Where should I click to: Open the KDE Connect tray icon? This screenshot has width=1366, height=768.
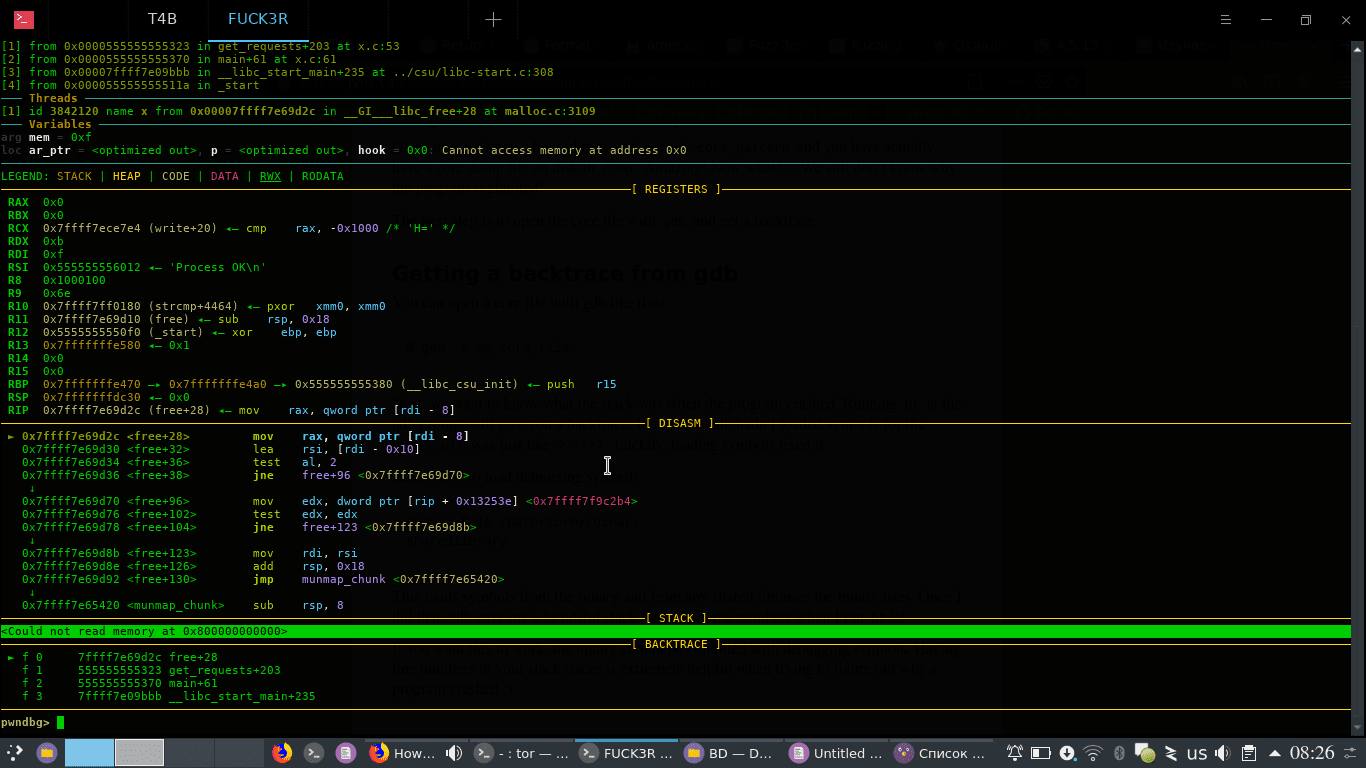tap(1171, 753)
